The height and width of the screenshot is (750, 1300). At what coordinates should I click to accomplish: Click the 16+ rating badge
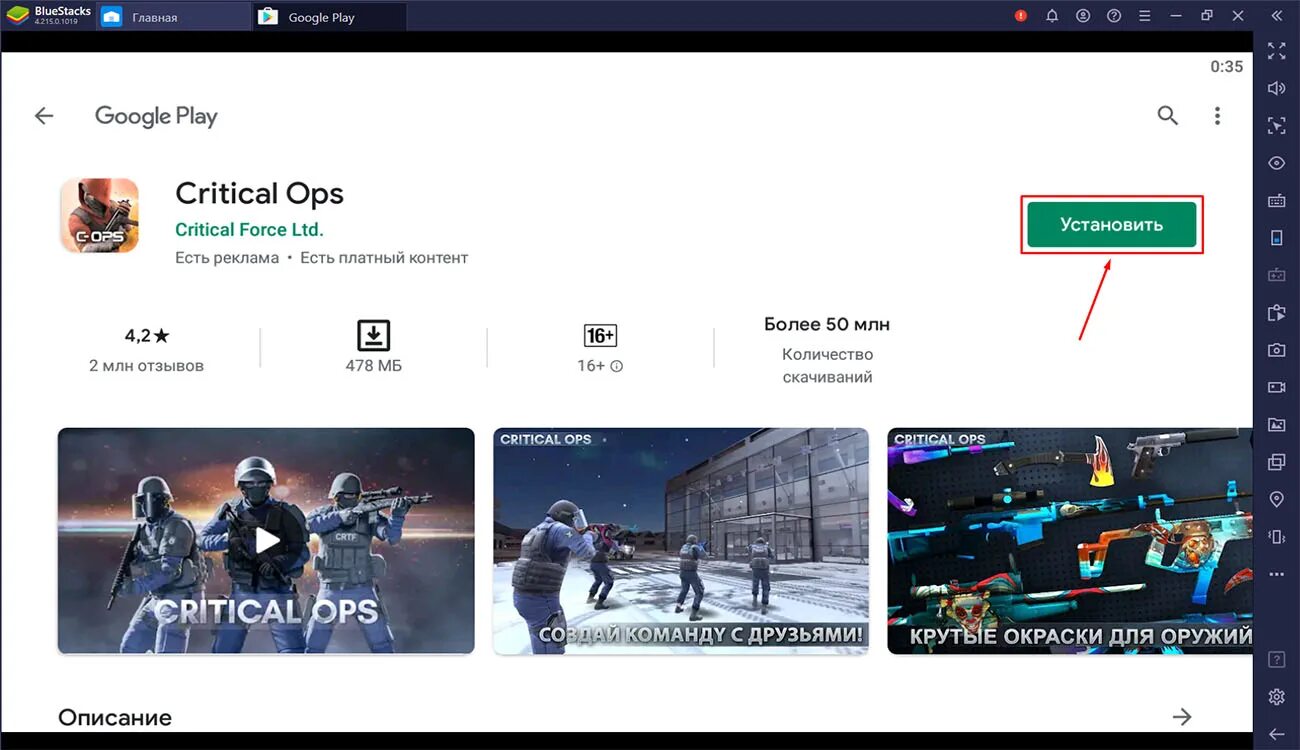(x=600, y=335)
